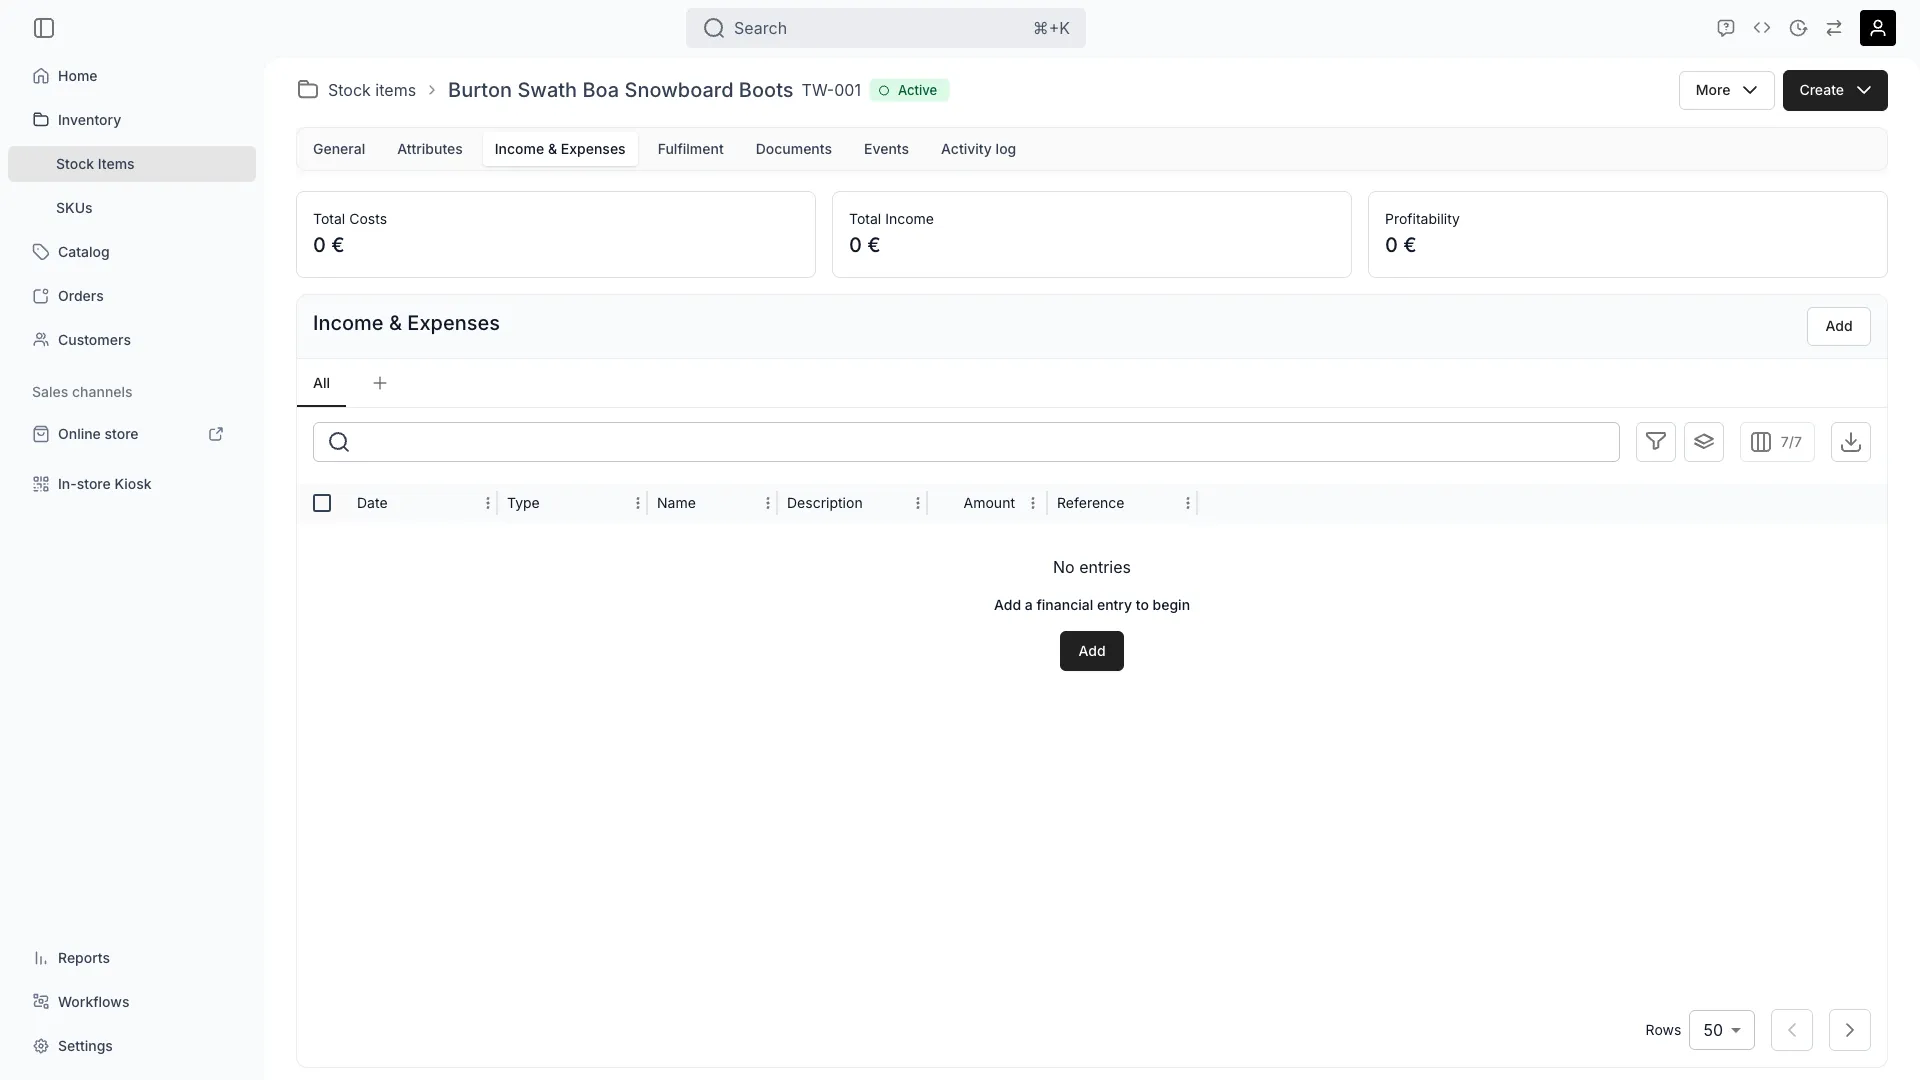Open the group-by layers icon

(1704, 442)
